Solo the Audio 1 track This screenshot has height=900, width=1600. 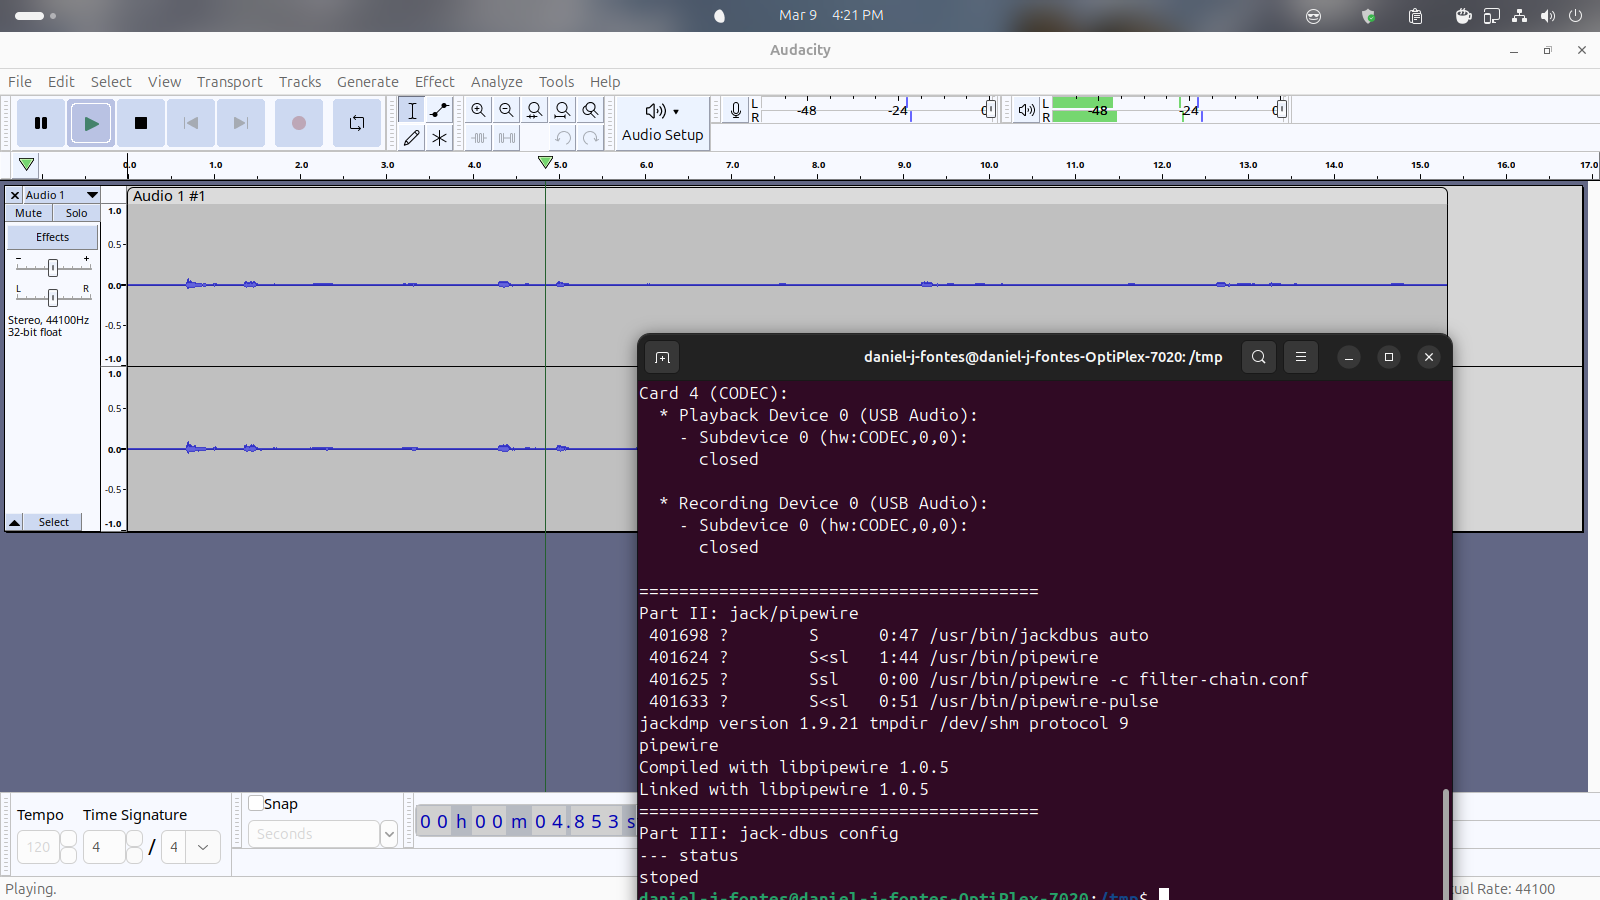pos(76,213)
